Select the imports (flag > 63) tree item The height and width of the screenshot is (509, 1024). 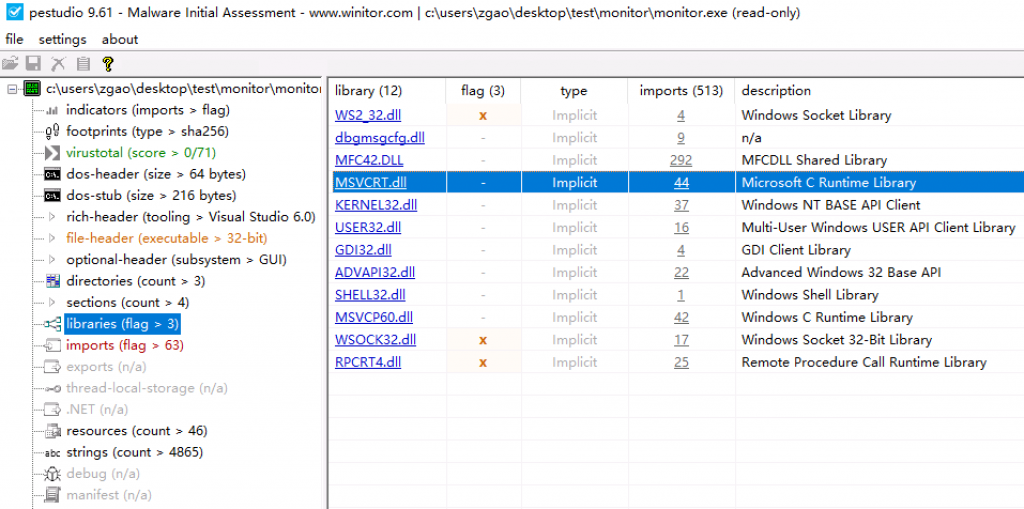124,346
